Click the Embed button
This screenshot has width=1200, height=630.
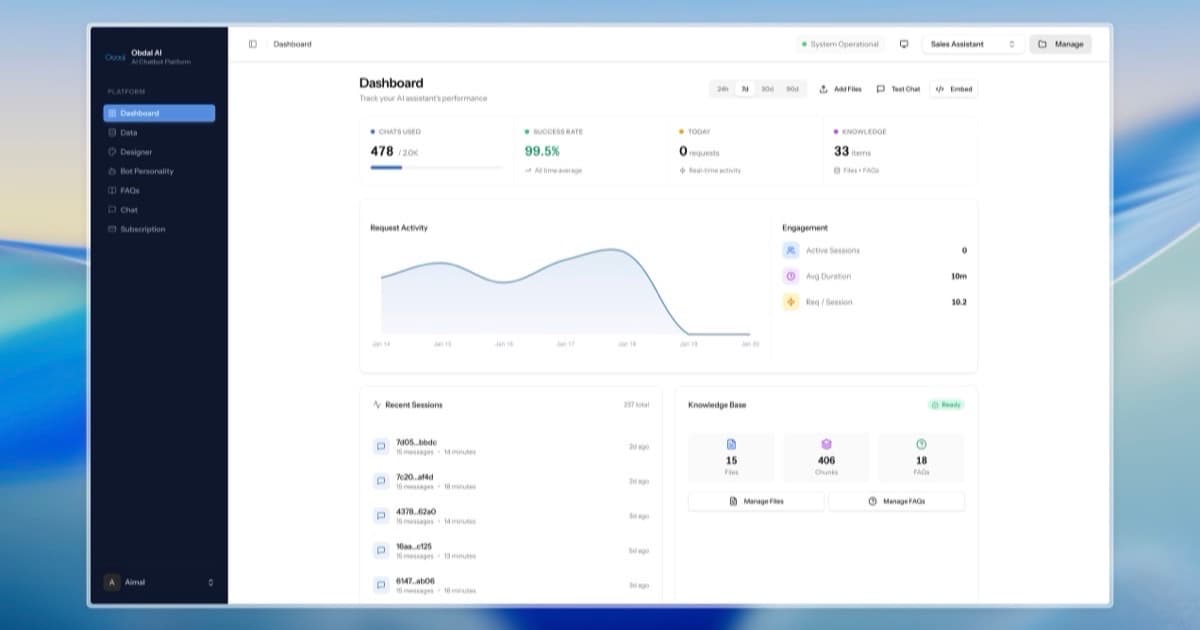(x=953, y=89)
